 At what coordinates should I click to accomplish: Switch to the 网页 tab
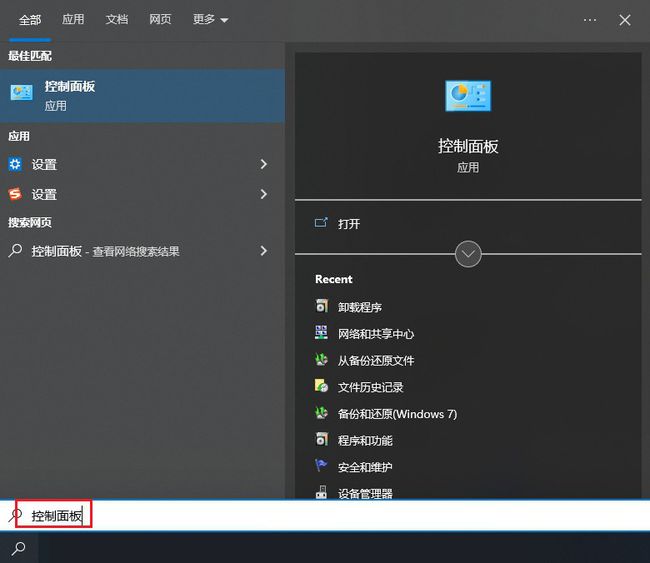[160, 19]
